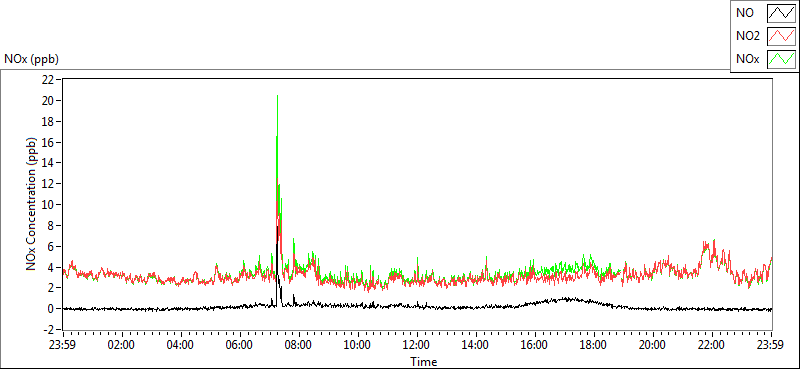
Task: Click y-axis value 6
Action: coord(52,247)
